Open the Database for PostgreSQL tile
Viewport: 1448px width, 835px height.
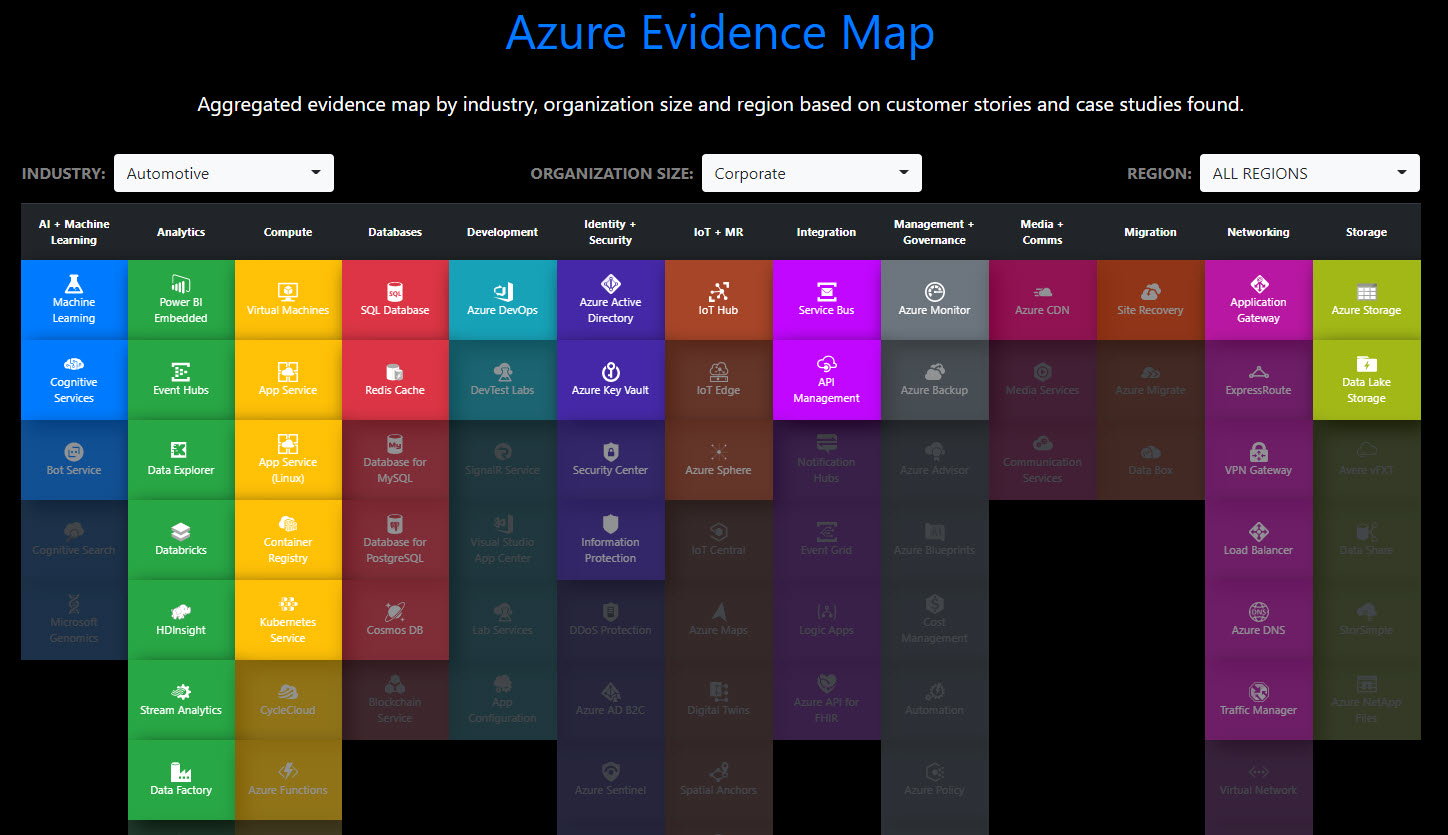395,540
